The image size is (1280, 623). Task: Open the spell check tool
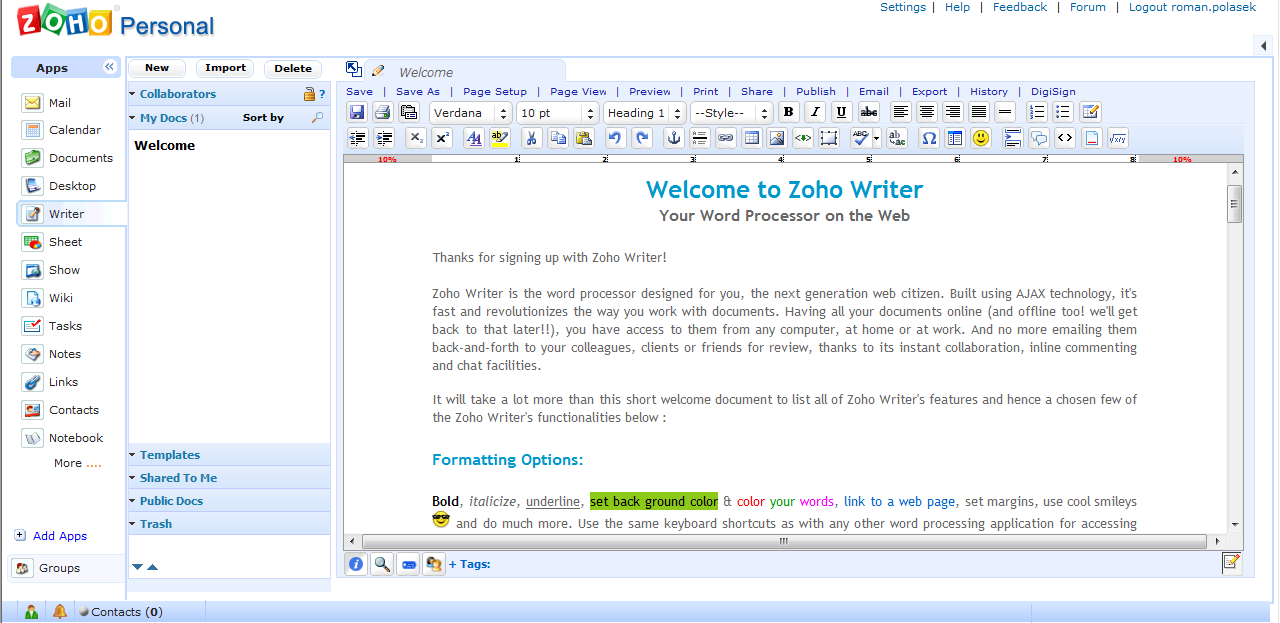pos(859,138)
